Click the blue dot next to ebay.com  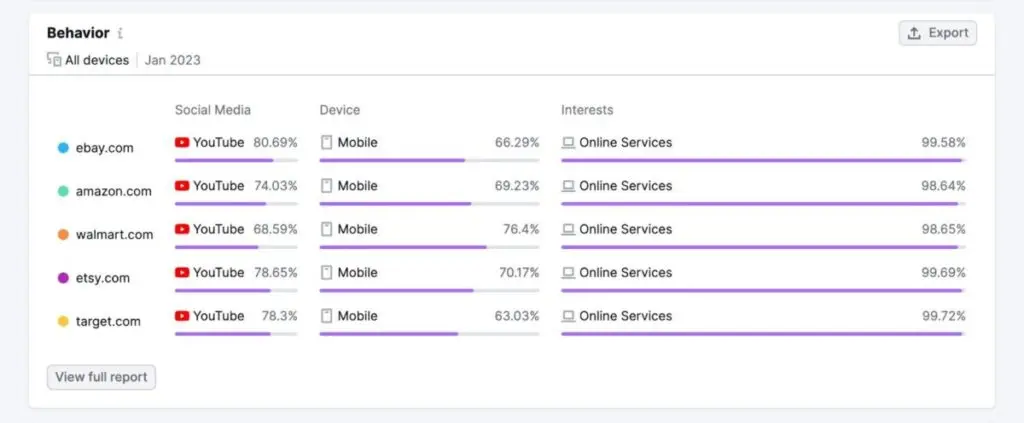[63, 148]
